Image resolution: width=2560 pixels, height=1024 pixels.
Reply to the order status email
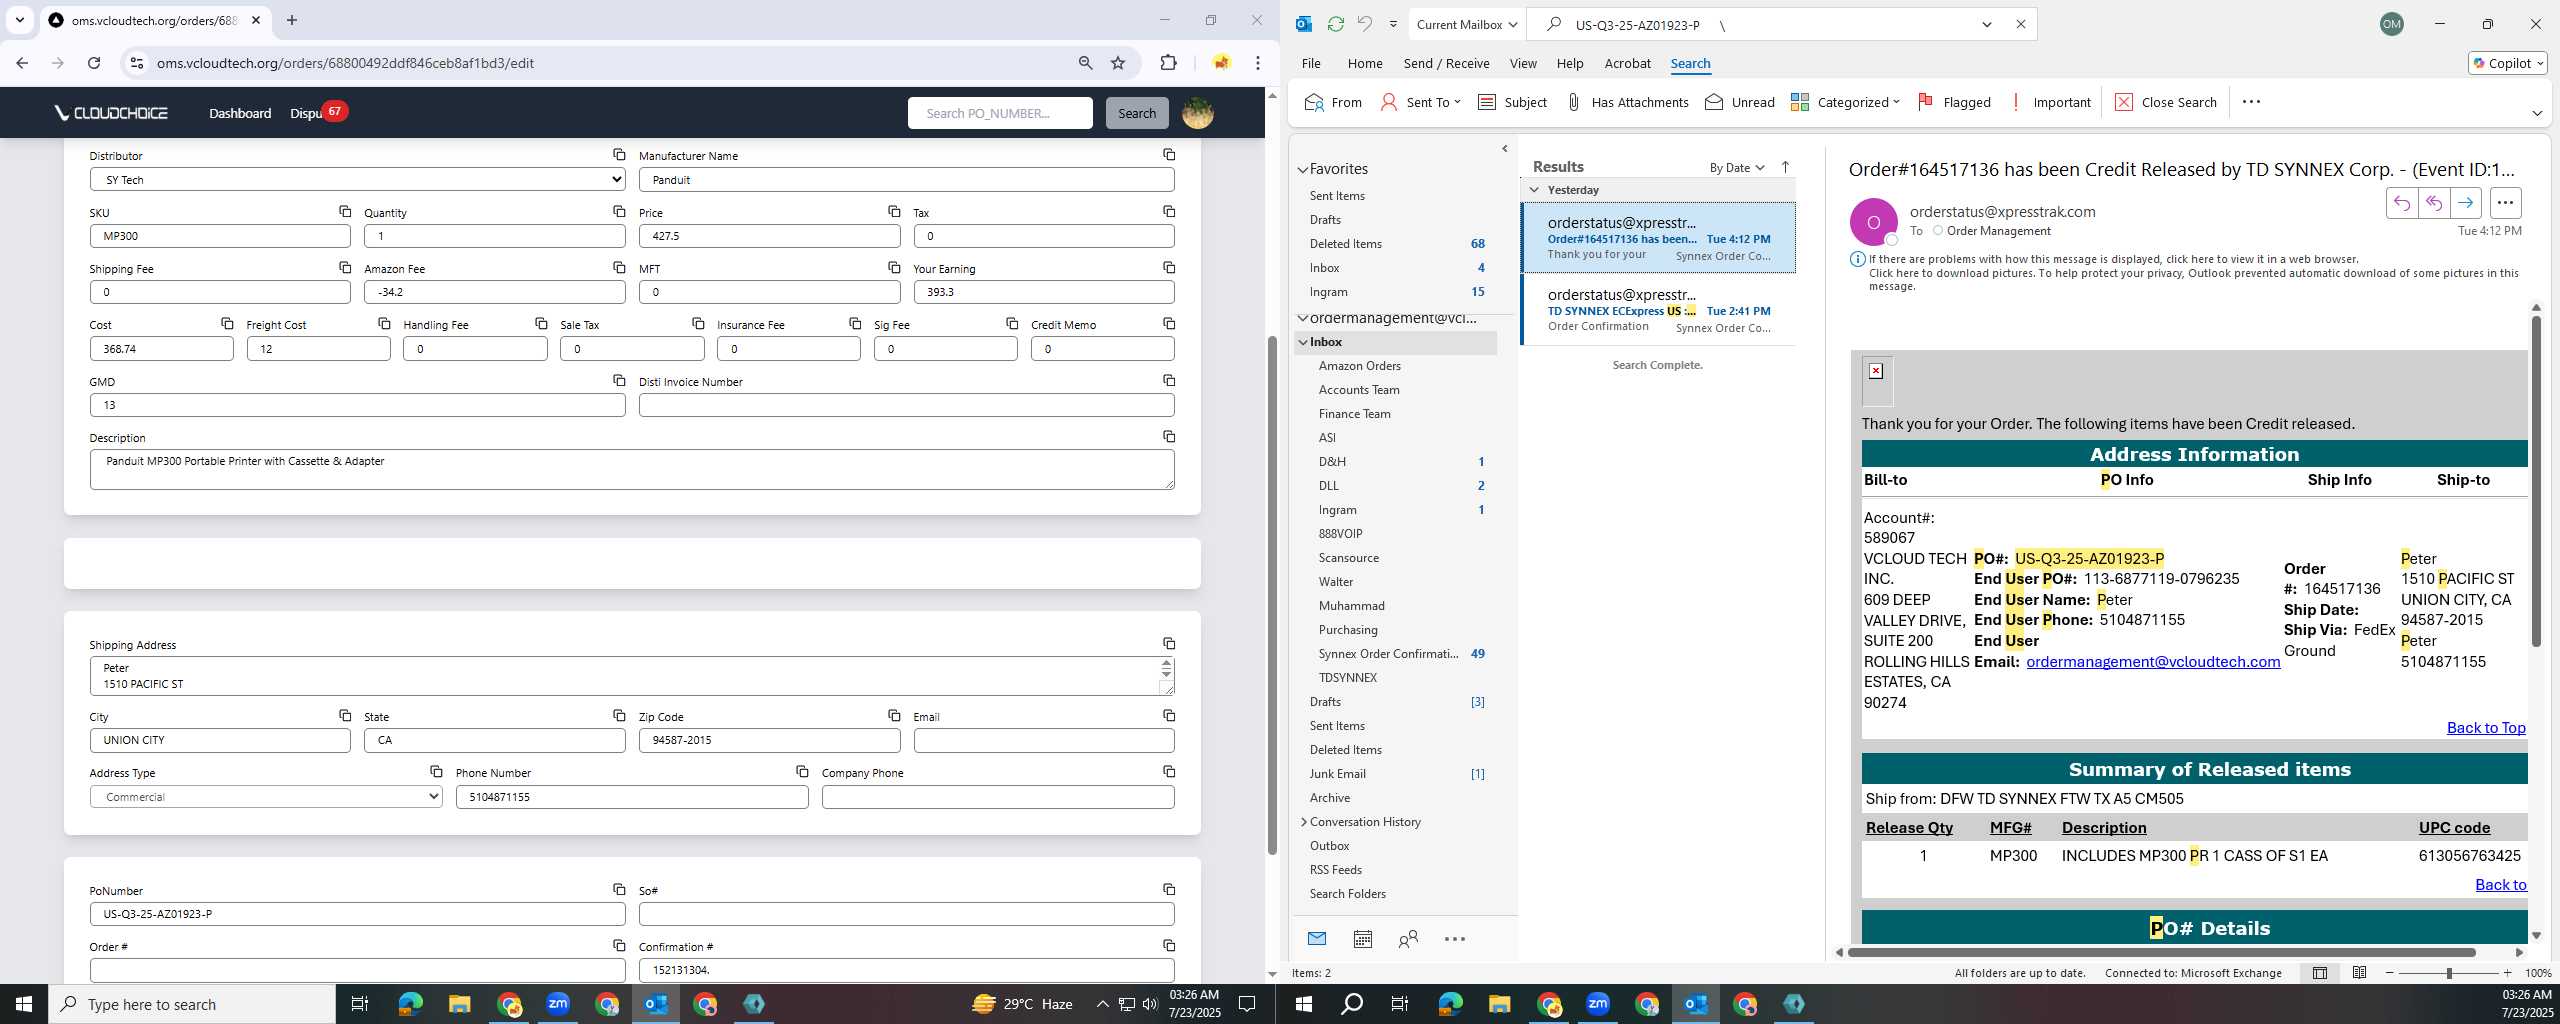[x=2401, y=203]
